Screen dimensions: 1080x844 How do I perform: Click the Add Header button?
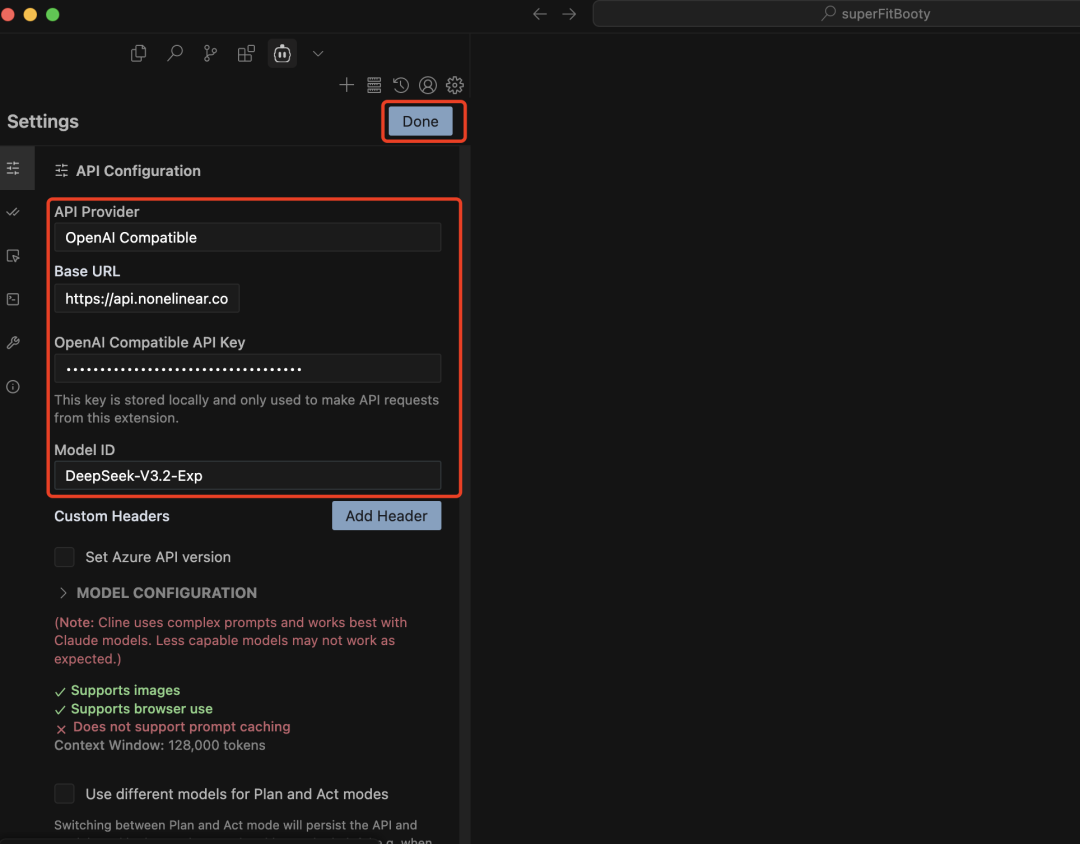[x=386, y=516]
